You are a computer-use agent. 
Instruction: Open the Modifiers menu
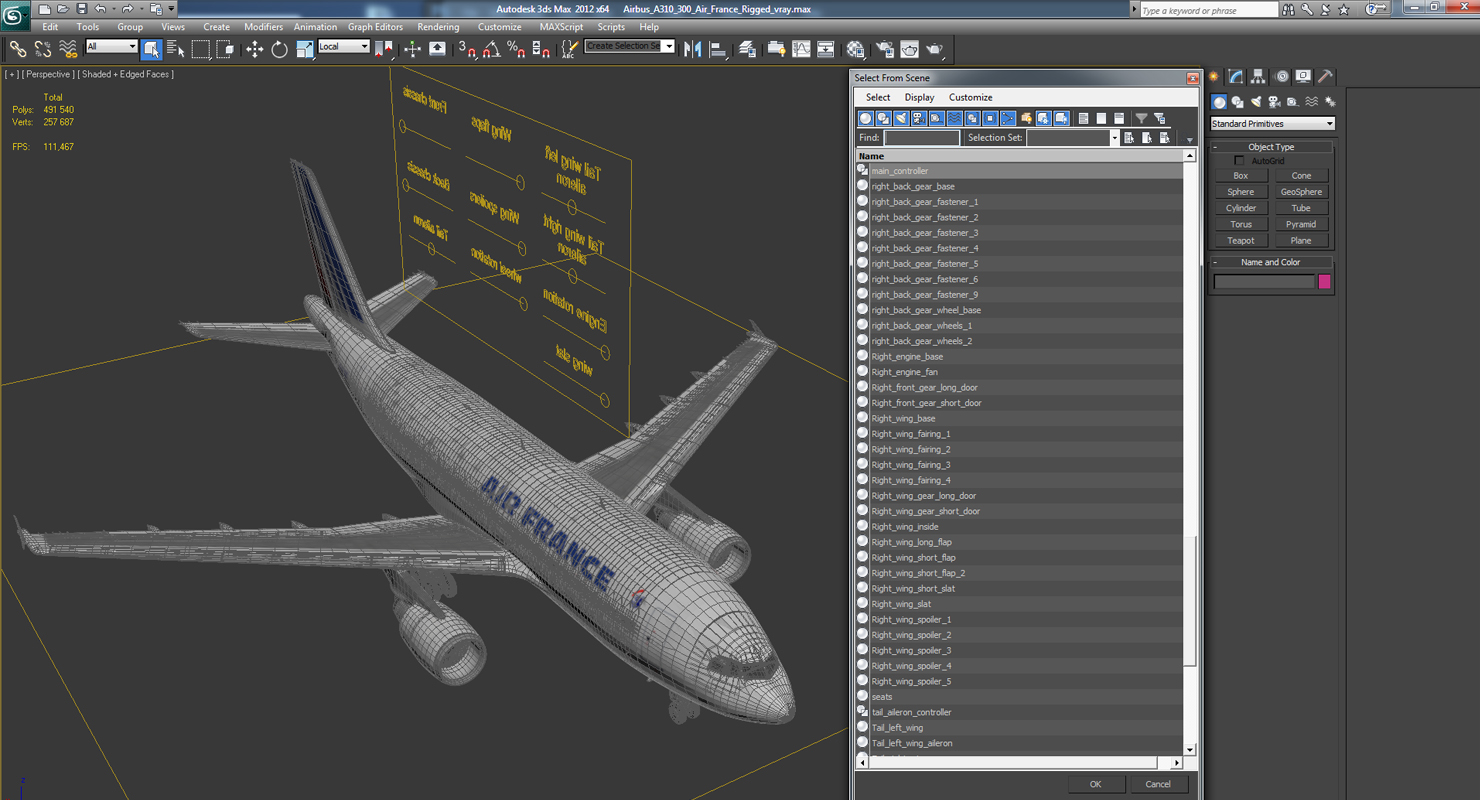263,27
